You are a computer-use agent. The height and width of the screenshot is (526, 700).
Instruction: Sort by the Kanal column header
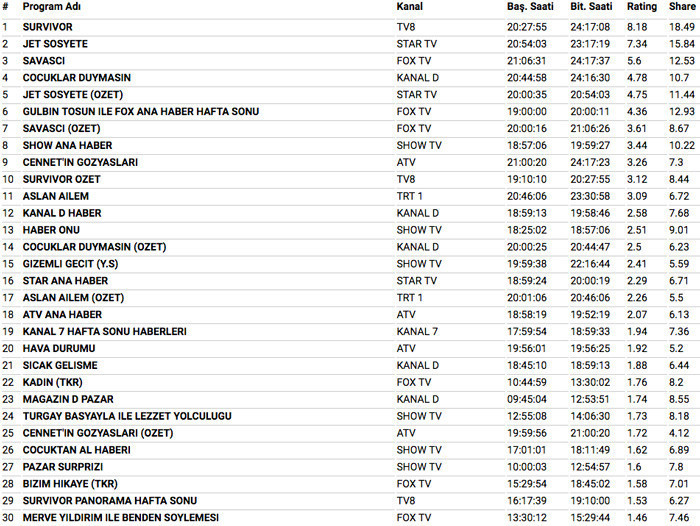pyautogui.click(x=410, y=7)
